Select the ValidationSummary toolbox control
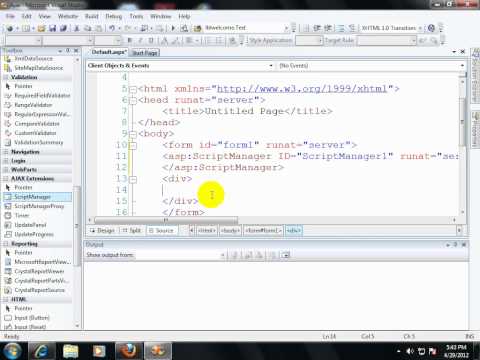This screenshot has height=360, width=480. tap(37, 142)
